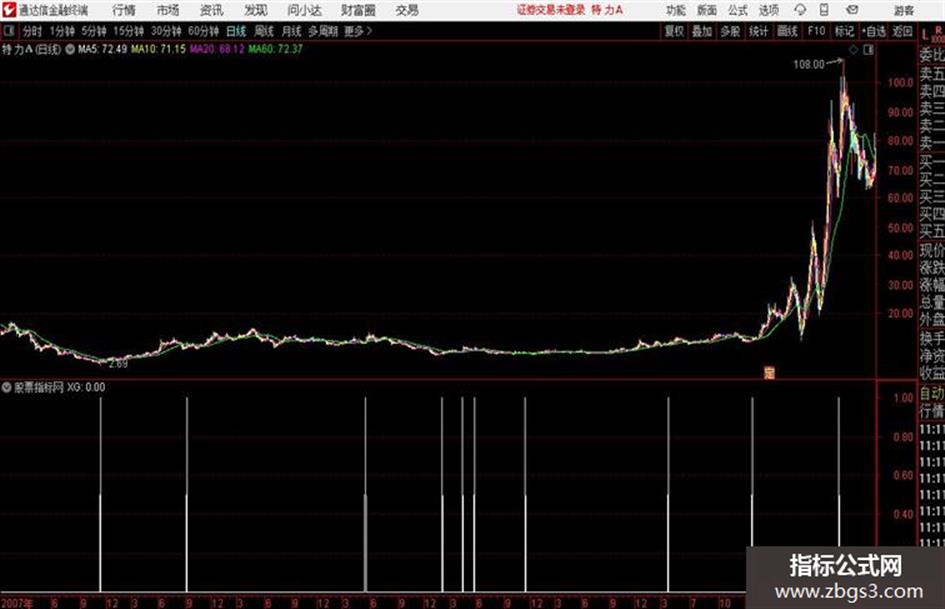
Task: Switch to the 30分钟 period tab
Action: (x=166, y=31)
